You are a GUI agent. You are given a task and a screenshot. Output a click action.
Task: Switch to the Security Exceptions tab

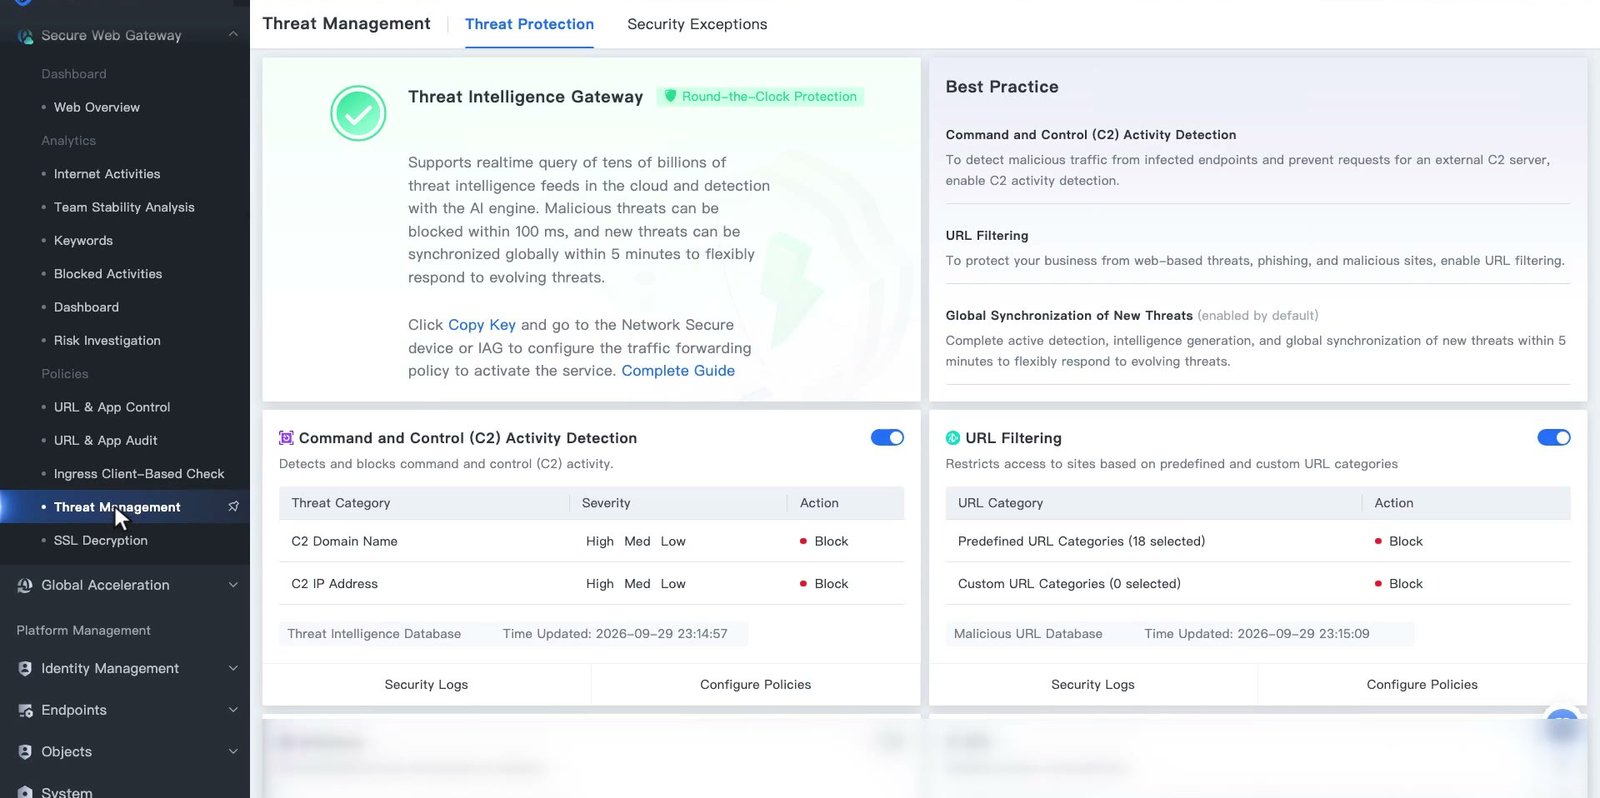[697, 24]
